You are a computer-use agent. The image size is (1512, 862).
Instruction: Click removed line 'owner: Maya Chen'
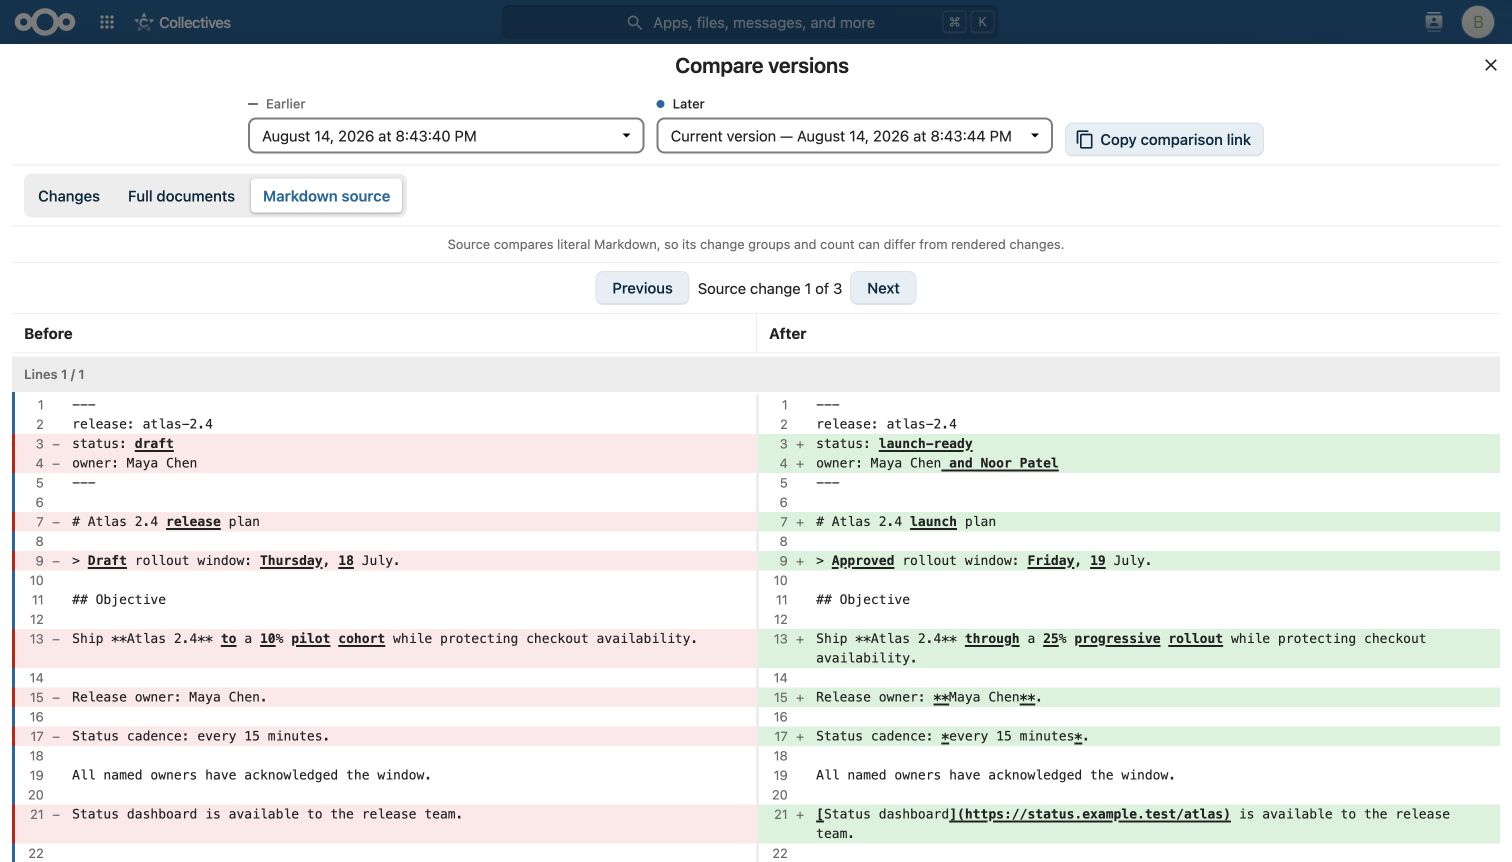click(385, 463)
